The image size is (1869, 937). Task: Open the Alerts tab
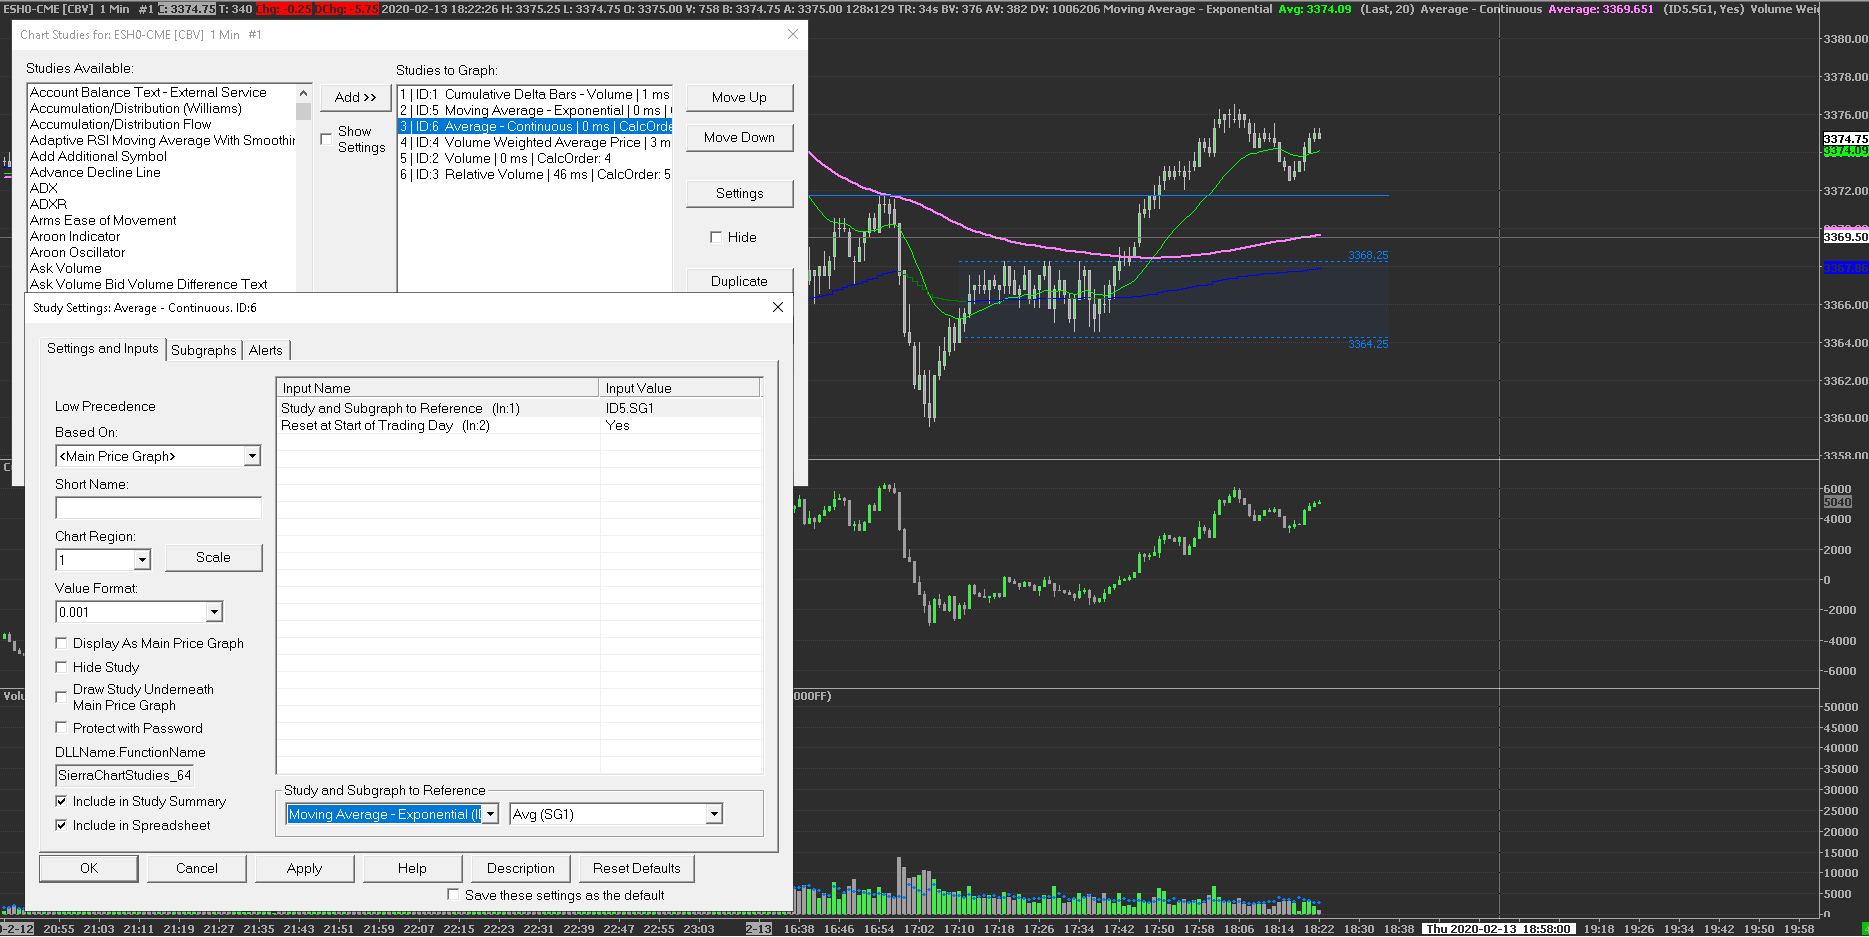pyautogui.click(x=266, y=350)
